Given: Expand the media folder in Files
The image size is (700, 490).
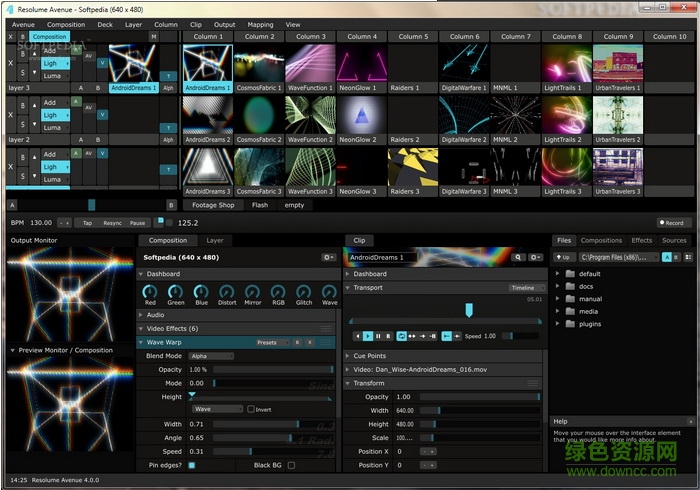Looking at the screenshot, I should [x=558, y=311].
